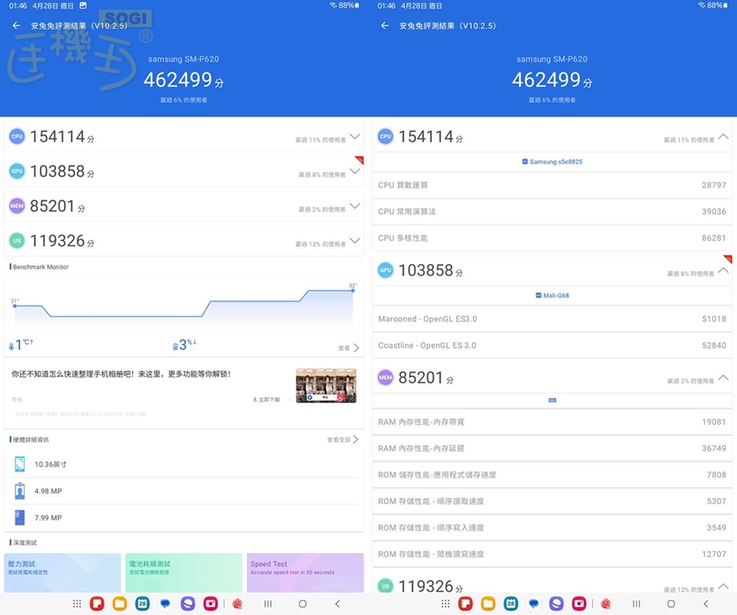Select the ROM 順序讀取速度 row scoring 5307
The width and height of the screenshot is (737, 615).
(552, 501)
